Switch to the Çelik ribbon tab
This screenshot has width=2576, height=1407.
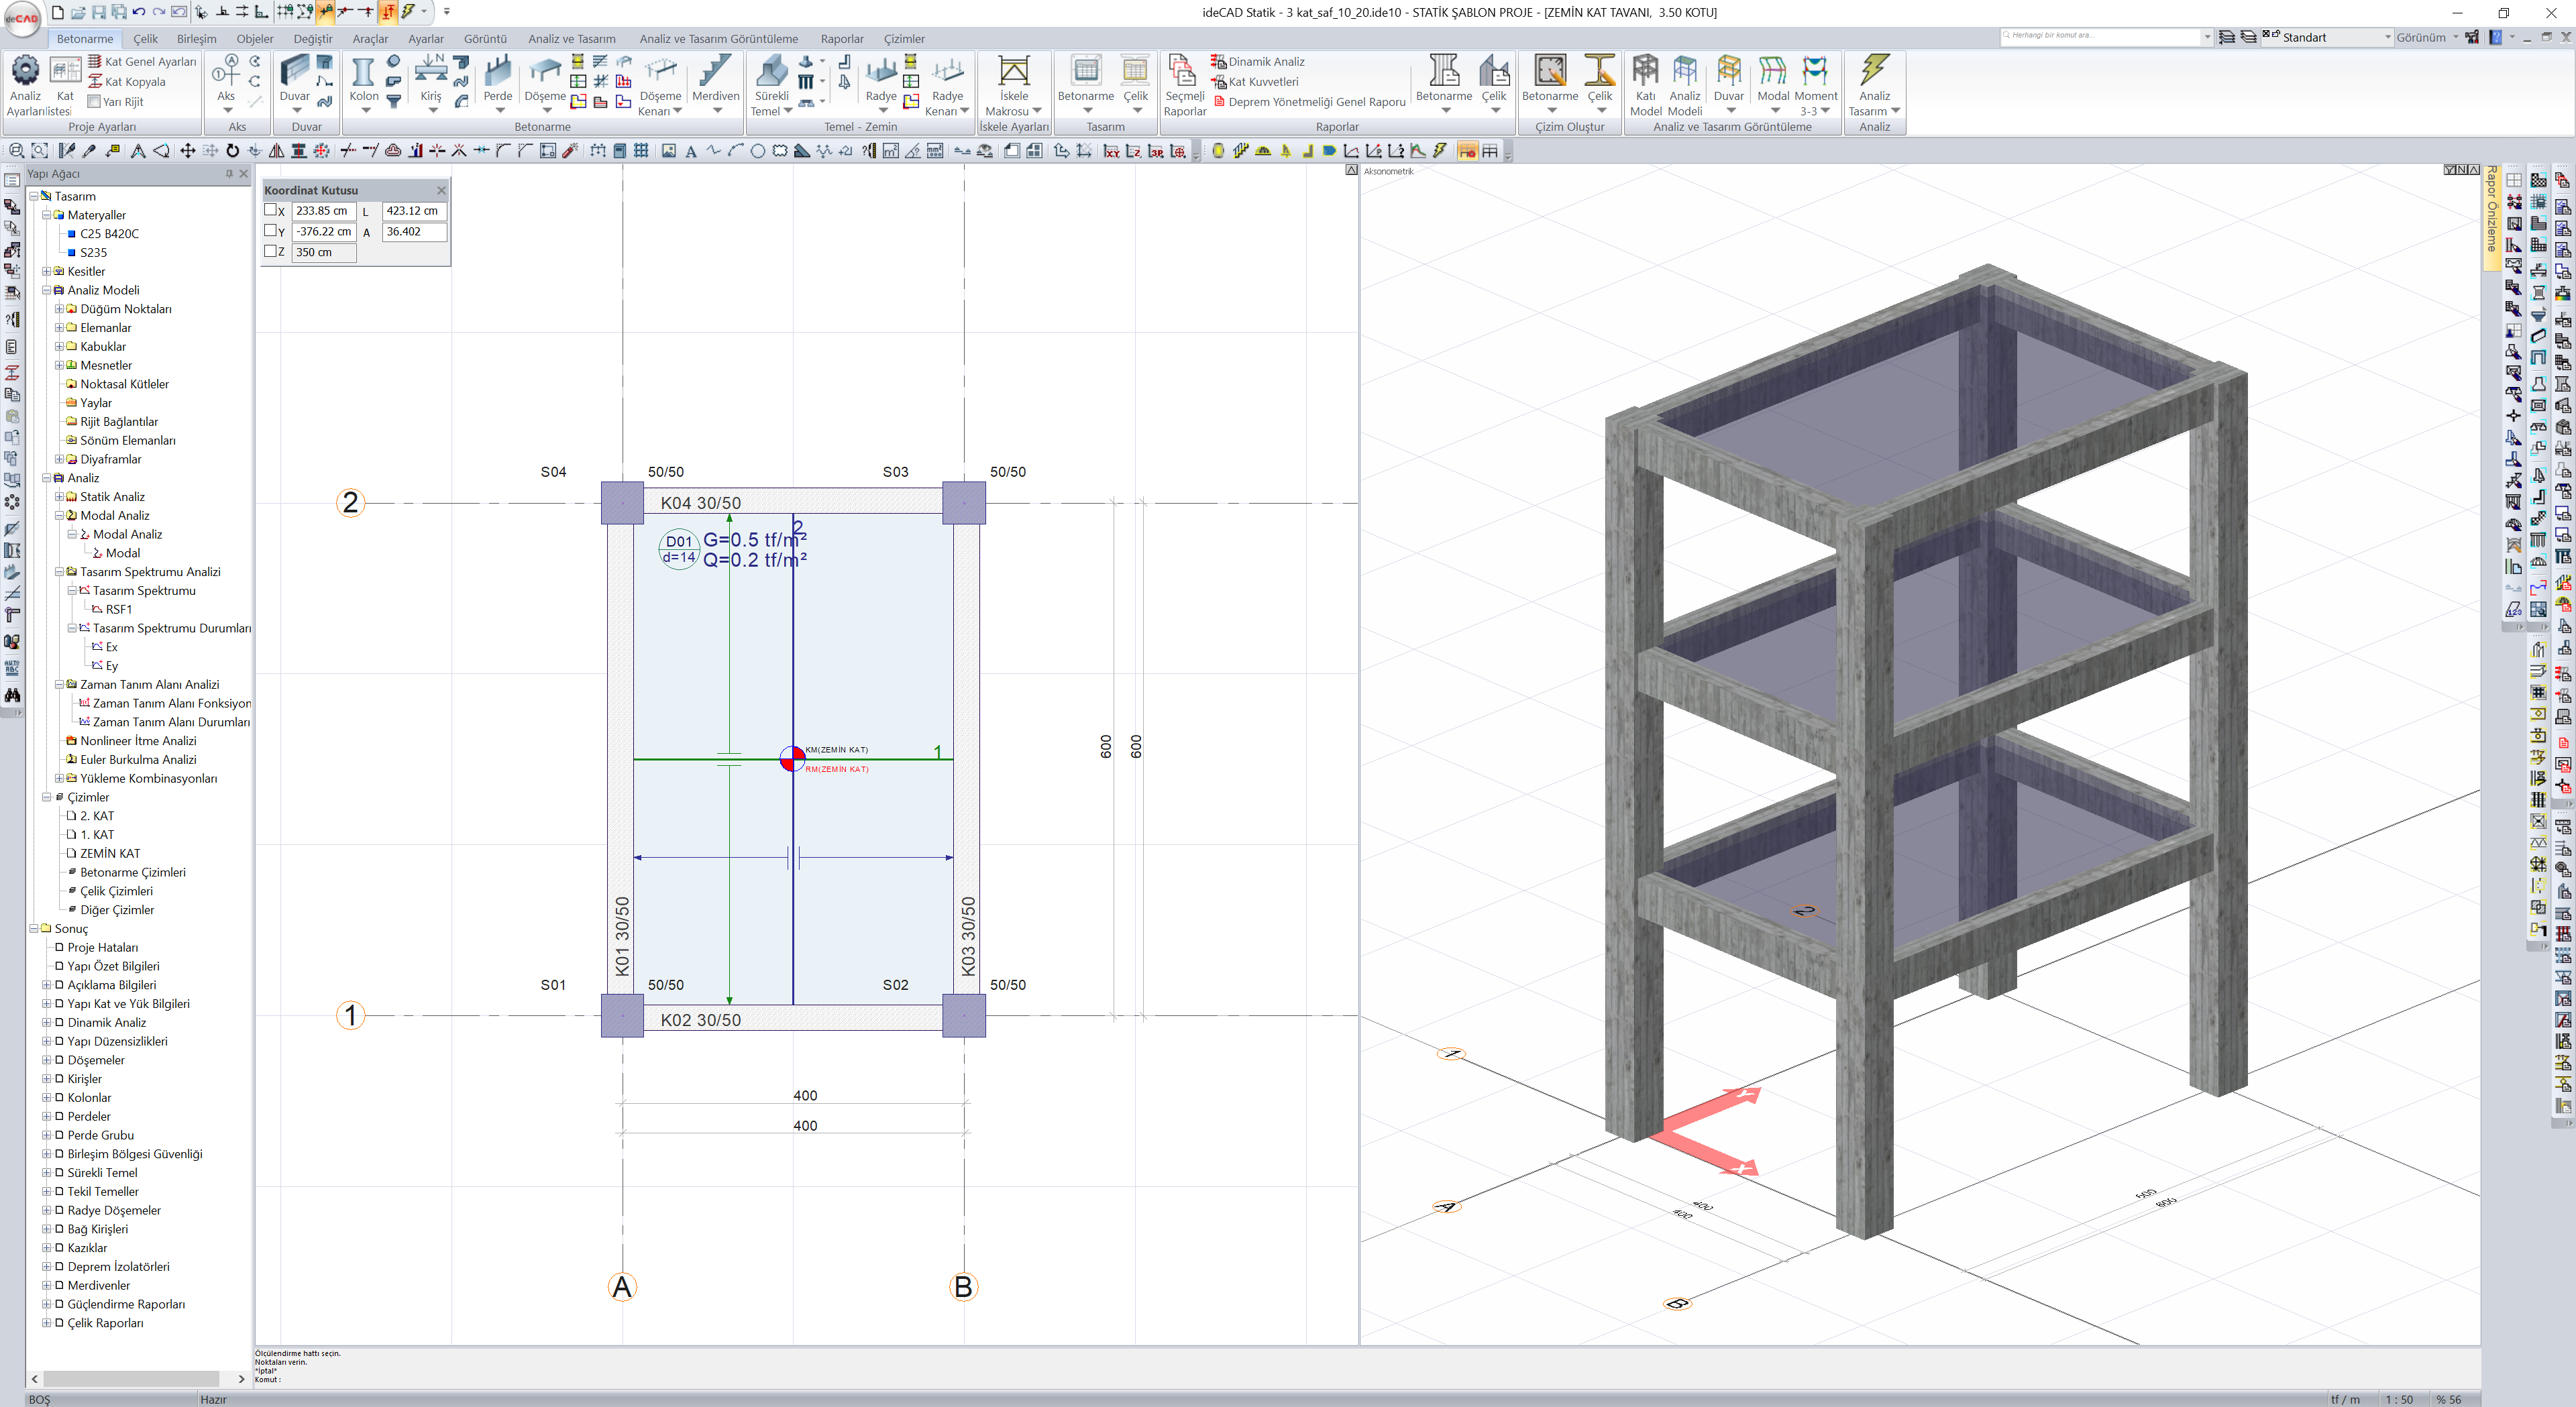146,39
